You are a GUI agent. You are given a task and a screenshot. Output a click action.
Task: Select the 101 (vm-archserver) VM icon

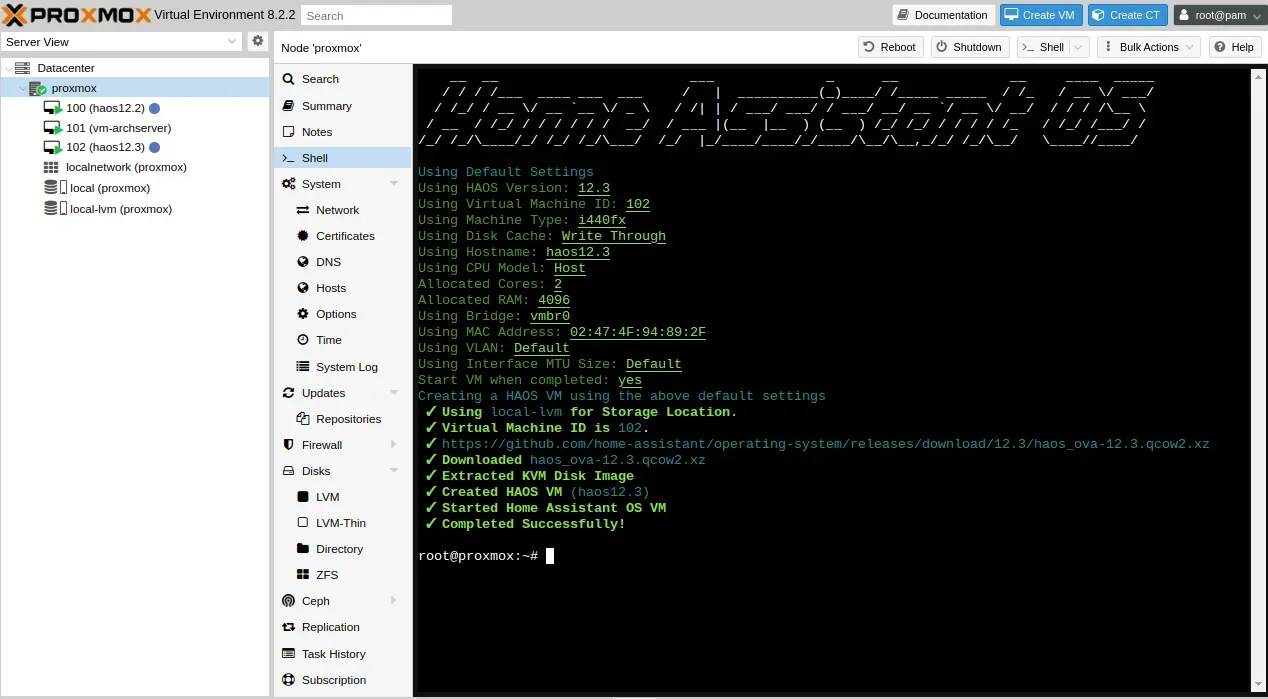tap(53, 128)
